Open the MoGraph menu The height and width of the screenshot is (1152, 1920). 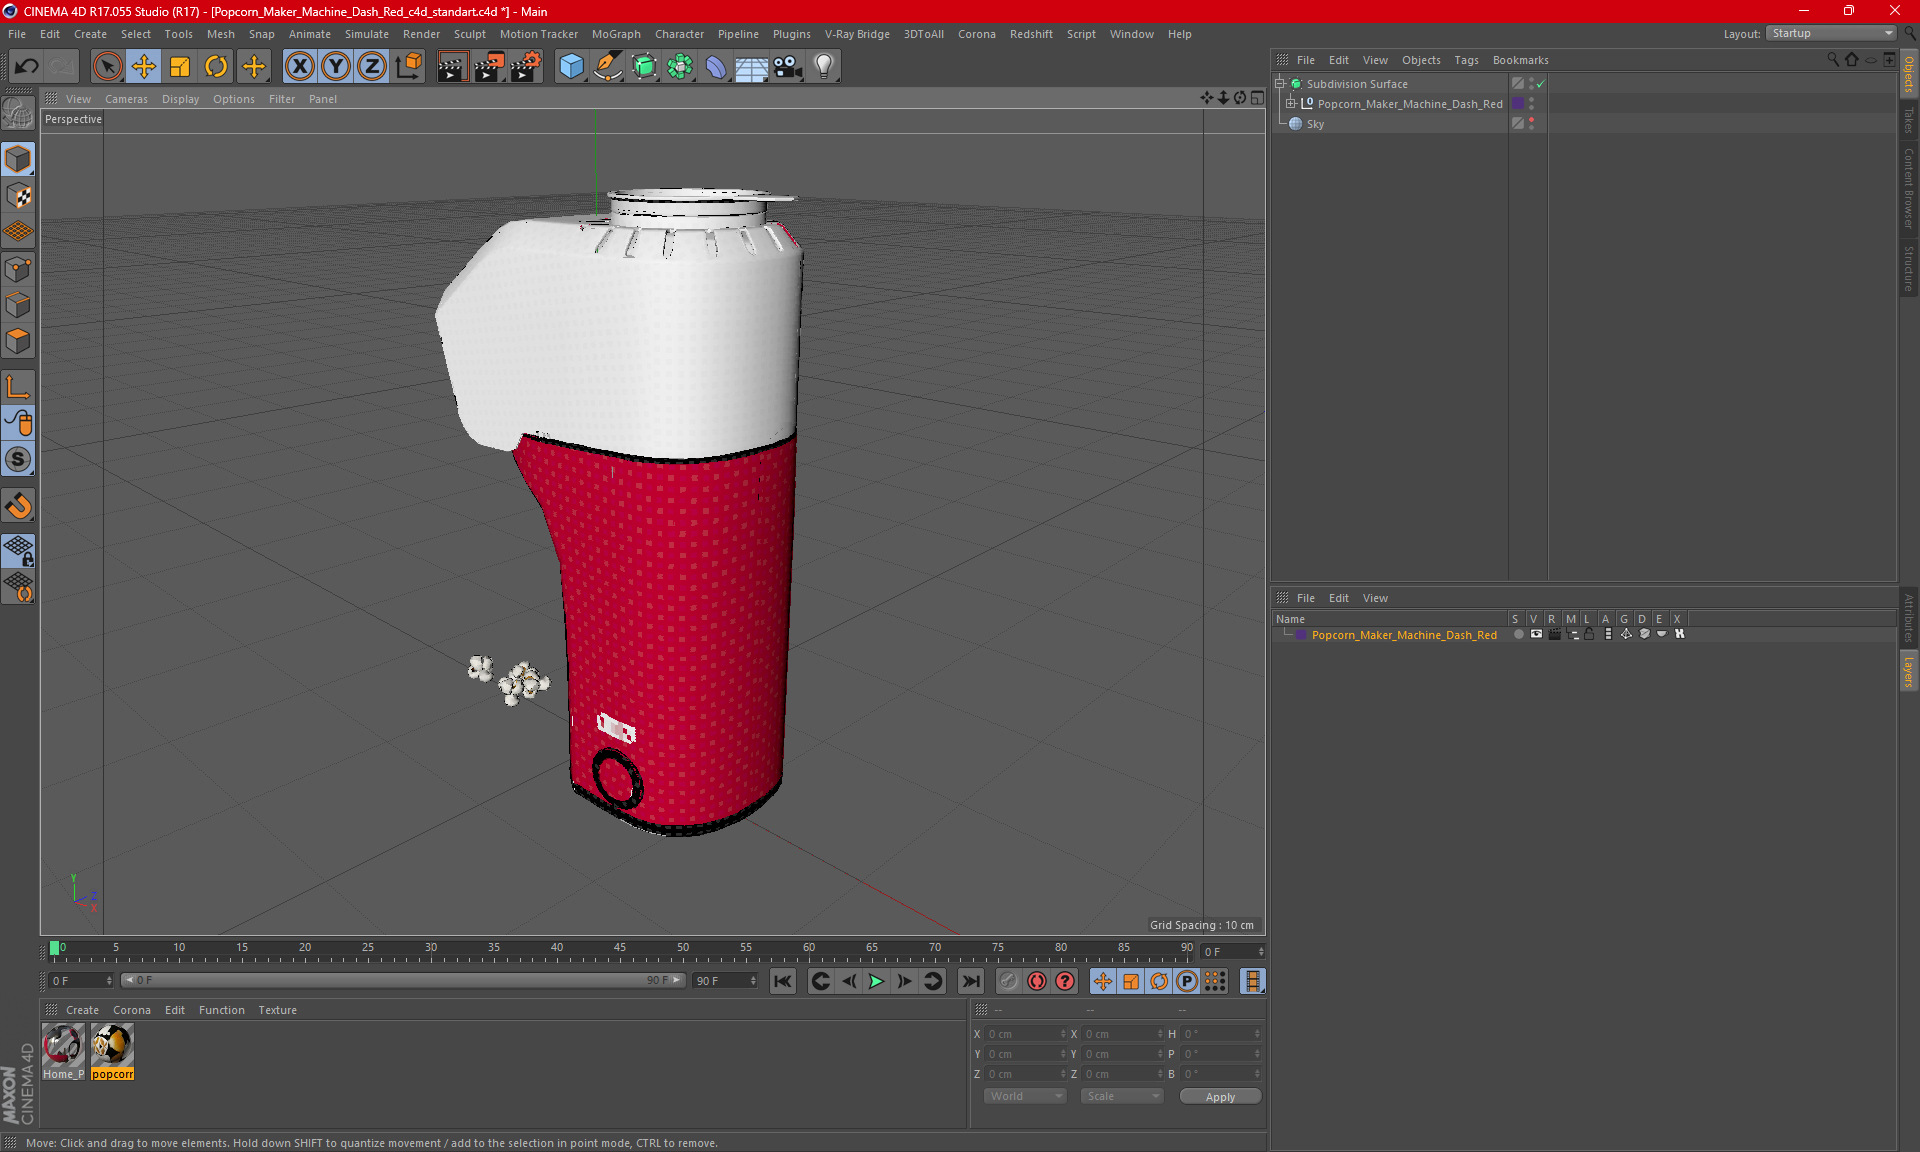coord(616,34)
